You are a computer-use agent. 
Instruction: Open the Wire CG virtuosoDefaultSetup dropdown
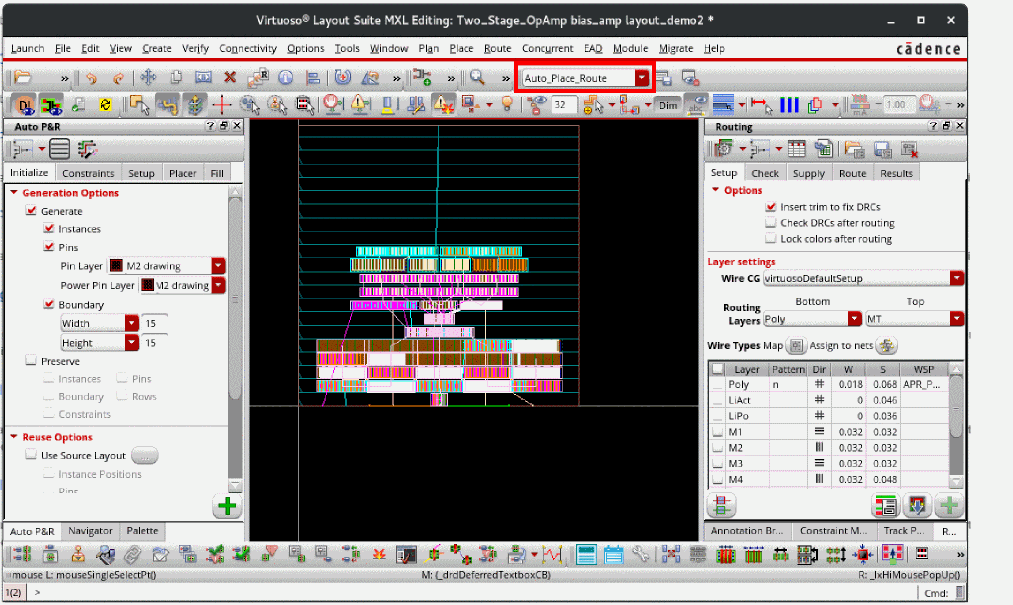(956, 278)
